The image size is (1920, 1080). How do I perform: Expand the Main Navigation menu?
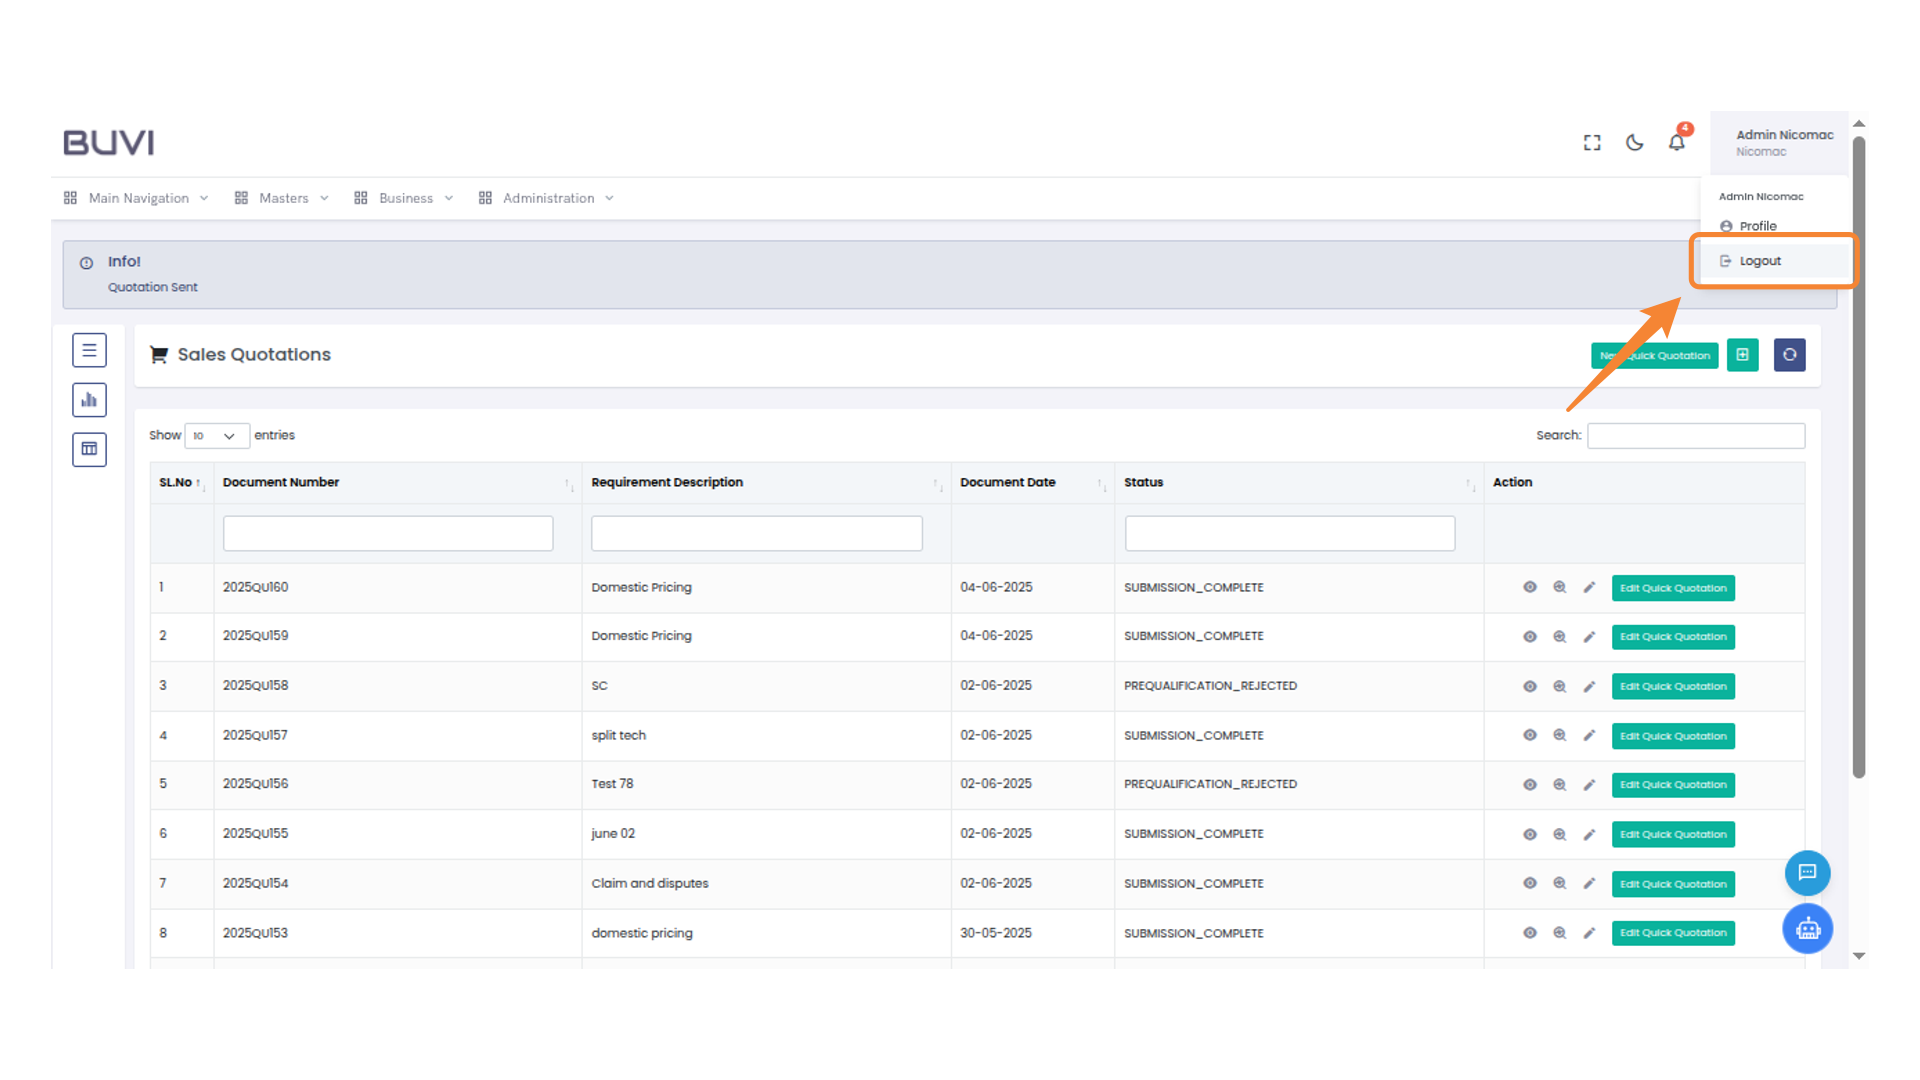pos(137,198)
